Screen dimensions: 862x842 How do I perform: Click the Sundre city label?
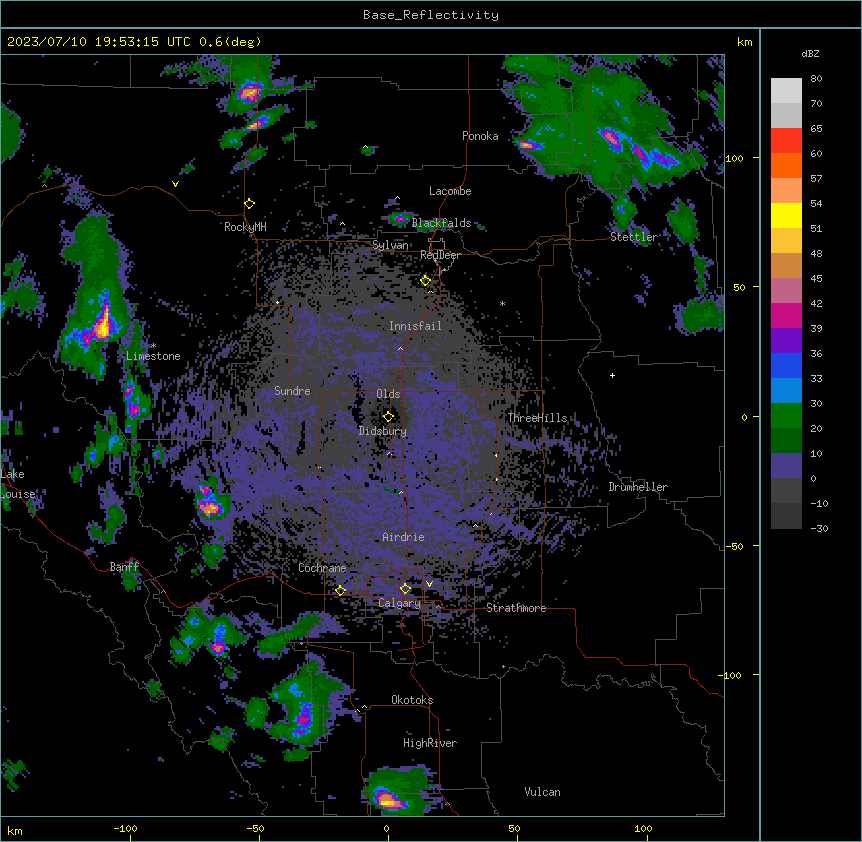[292, 391]
